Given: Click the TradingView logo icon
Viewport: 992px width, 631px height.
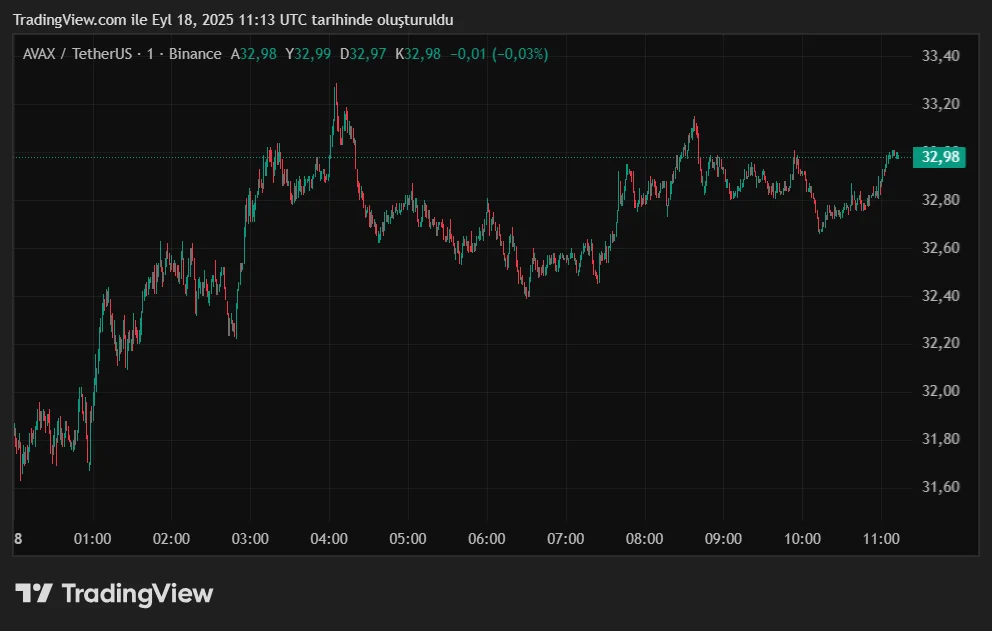Looking at the screenshot, I should 35,593.
